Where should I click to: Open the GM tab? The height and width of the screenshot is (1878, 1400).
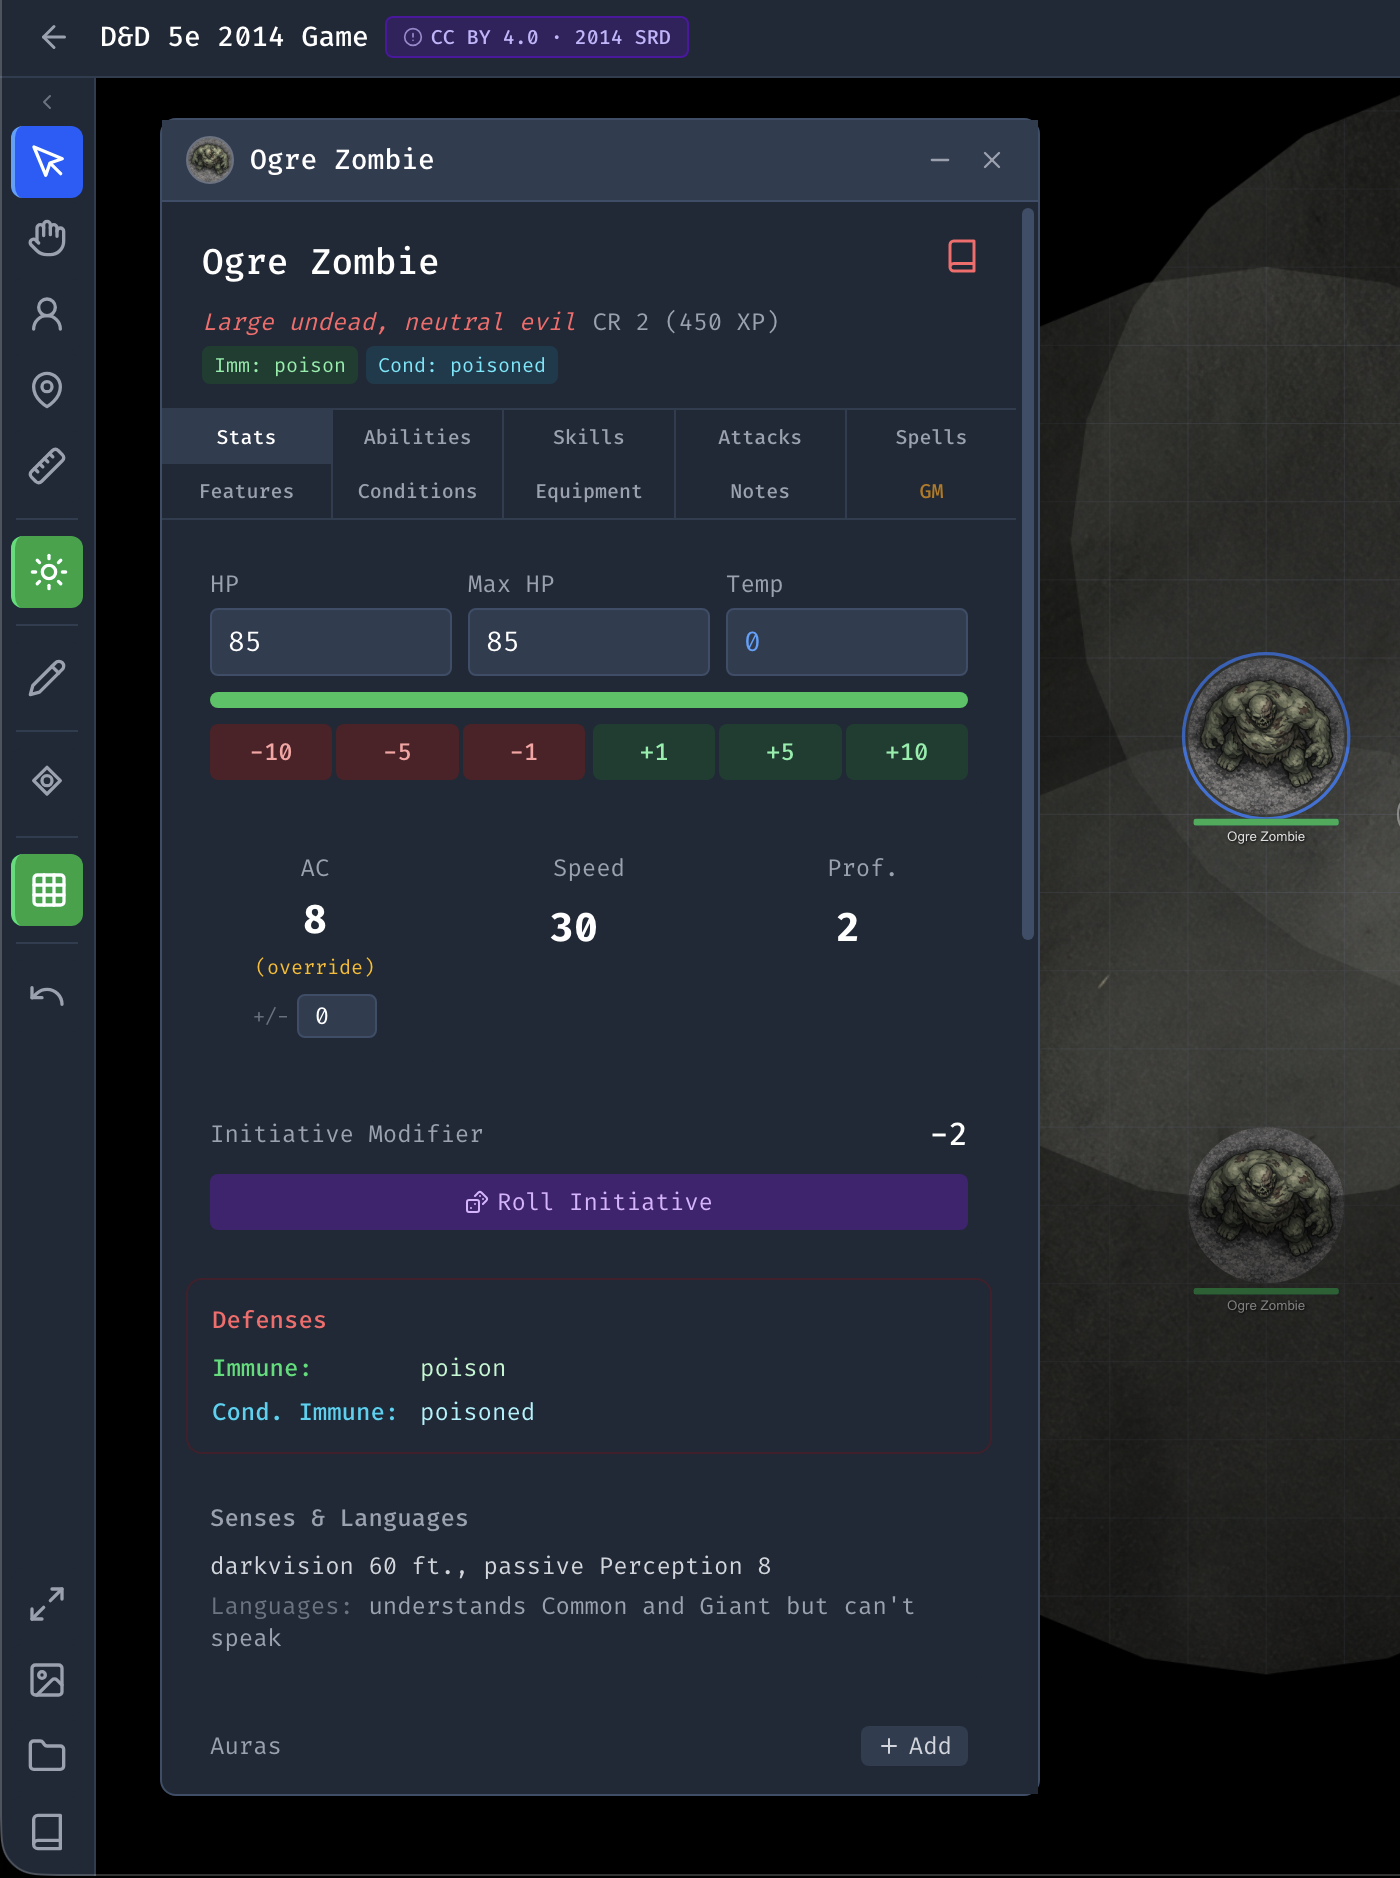click(931, 491)
